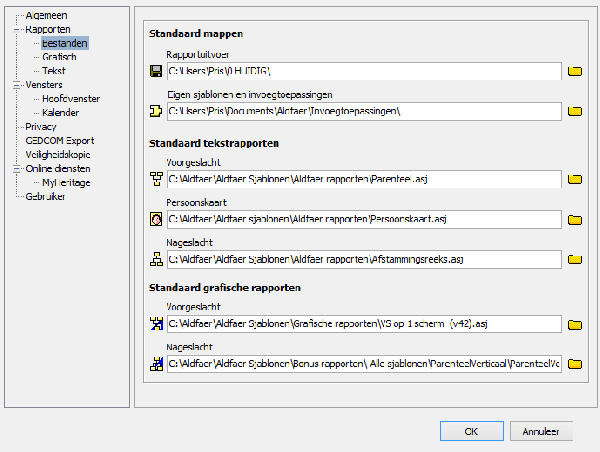Viewport: 600px width, 452px height.
Task: Click the graphic Nageslacht report icon
Action: 155,364
